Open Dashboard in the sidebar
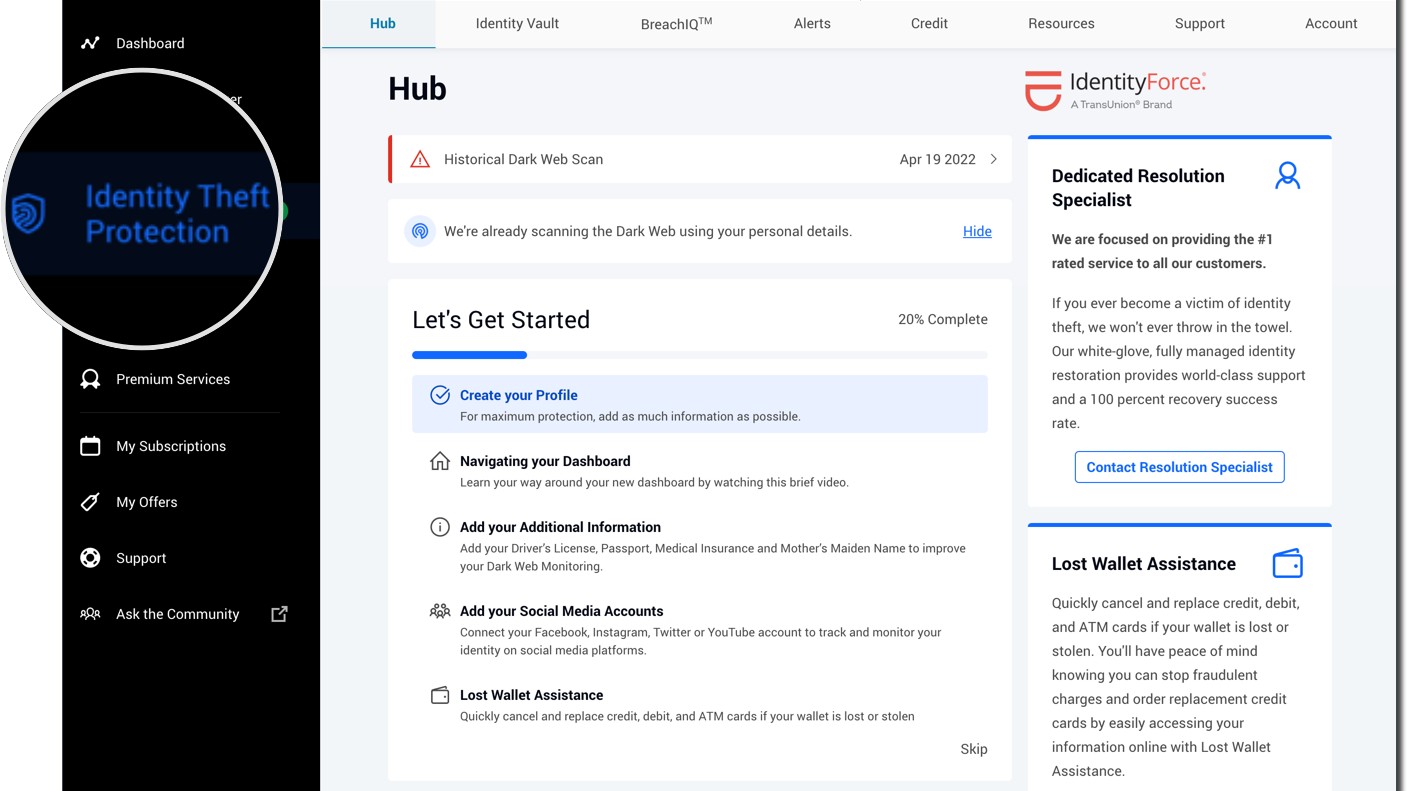Viewport: 1407px width, 791px height. point(150,43)
